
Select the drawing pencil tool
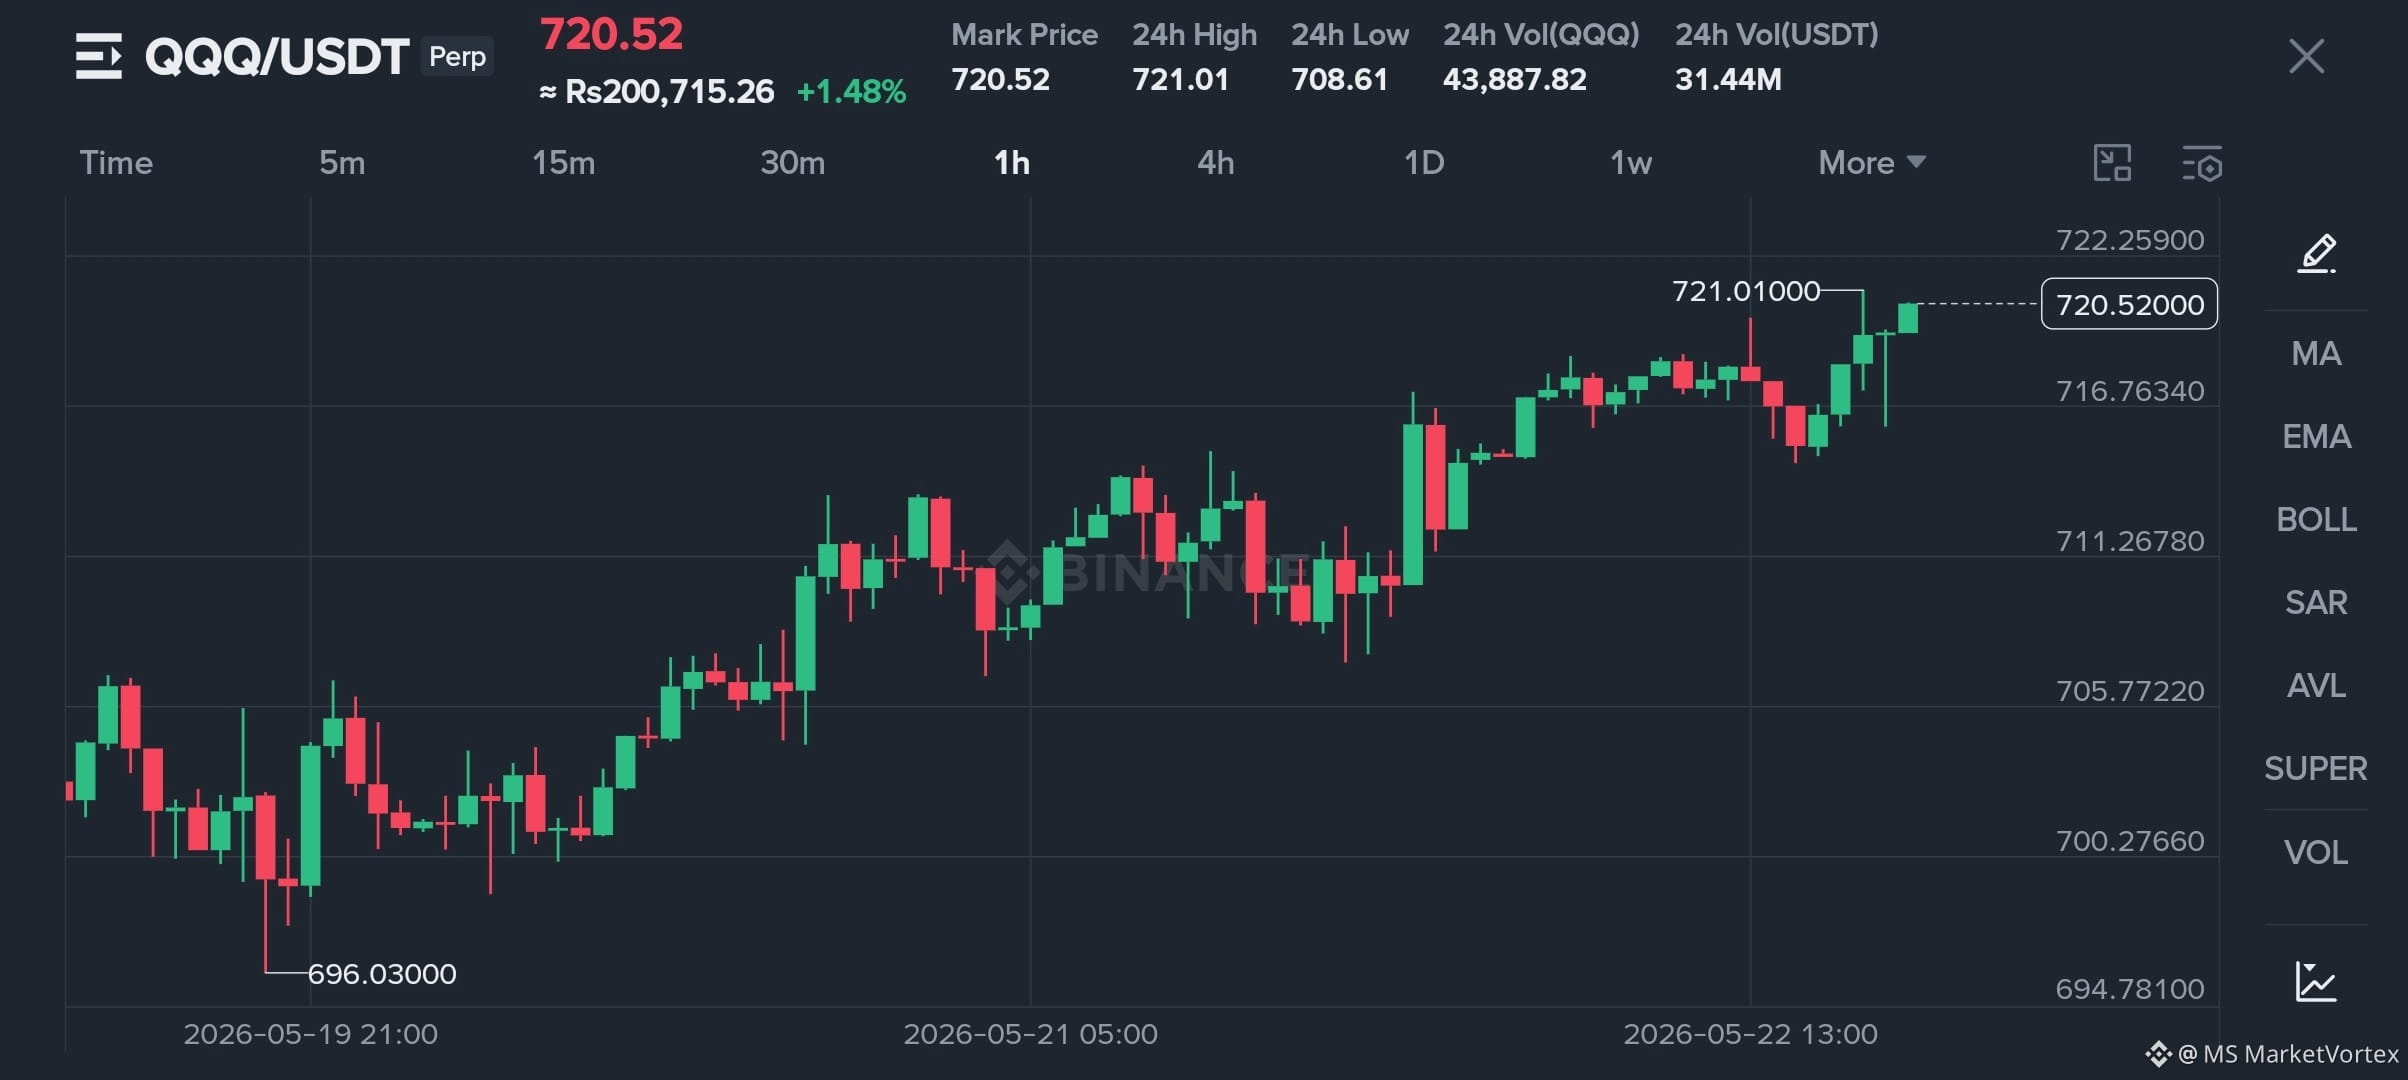[x=2316, y=253]
